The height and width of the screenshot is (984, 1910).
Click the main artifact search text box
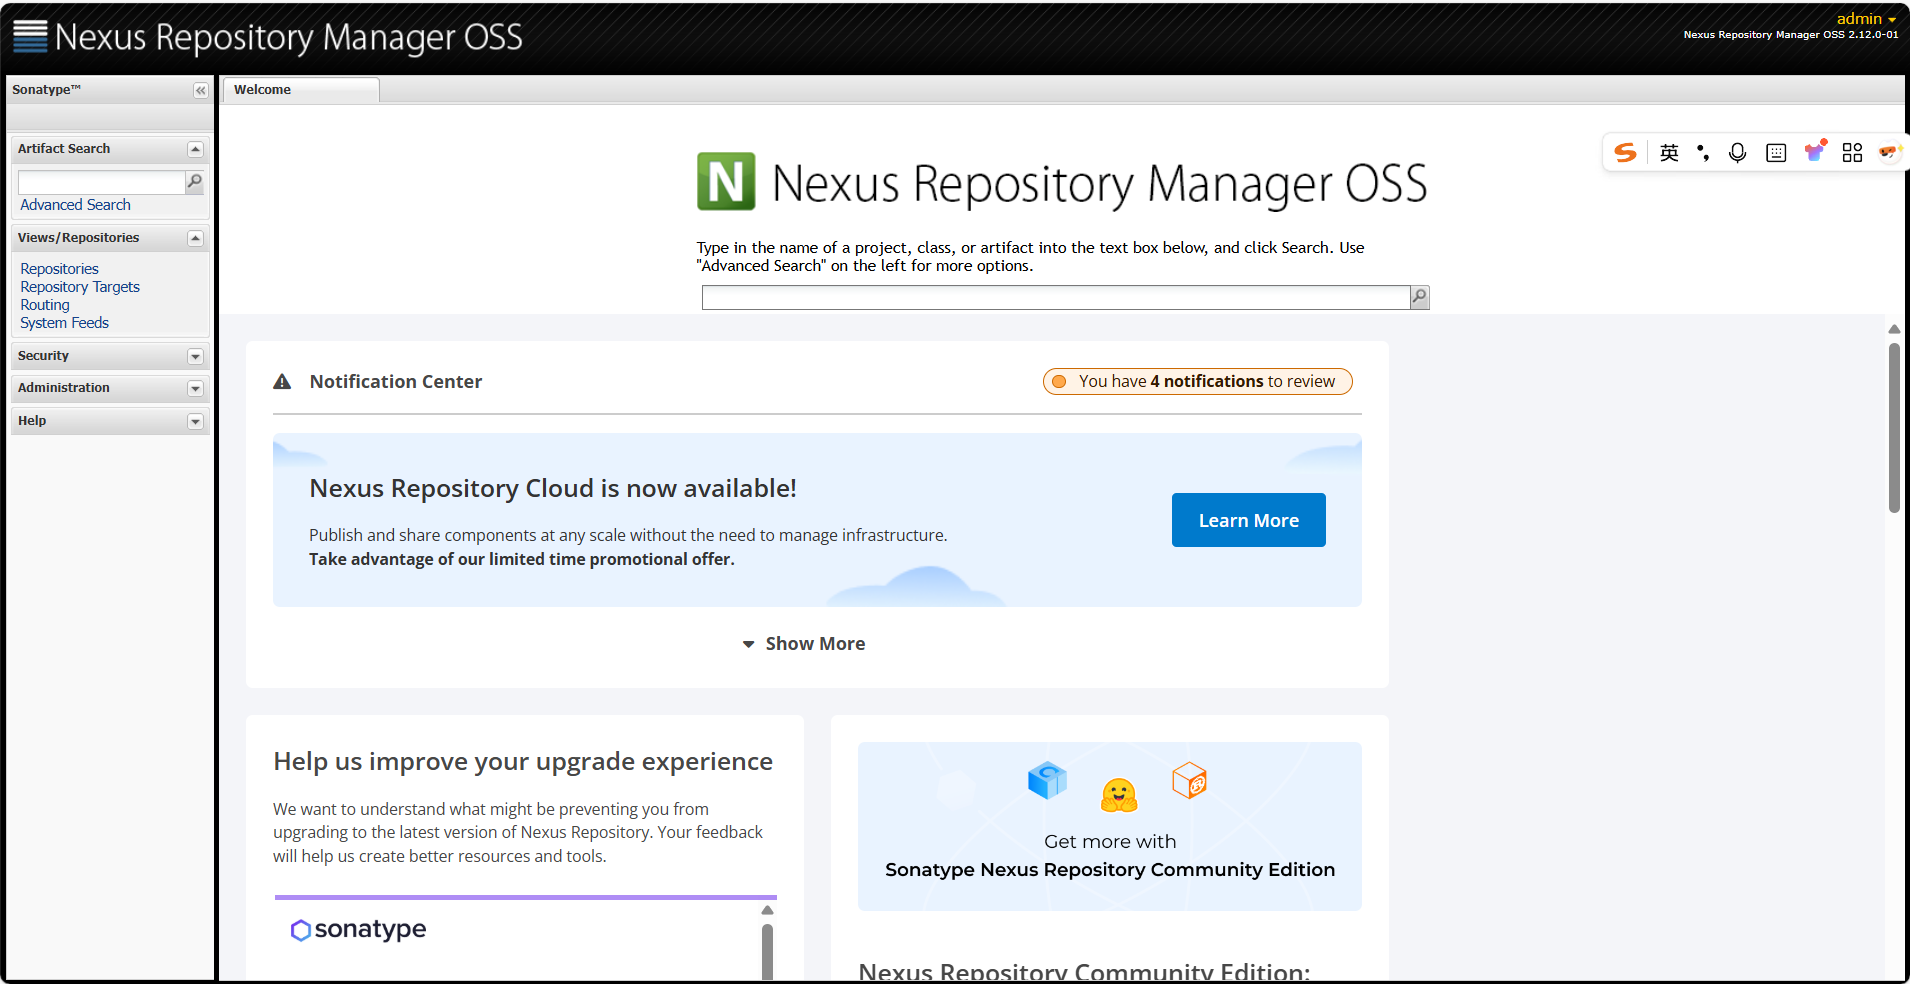(x=1055, y=297)
